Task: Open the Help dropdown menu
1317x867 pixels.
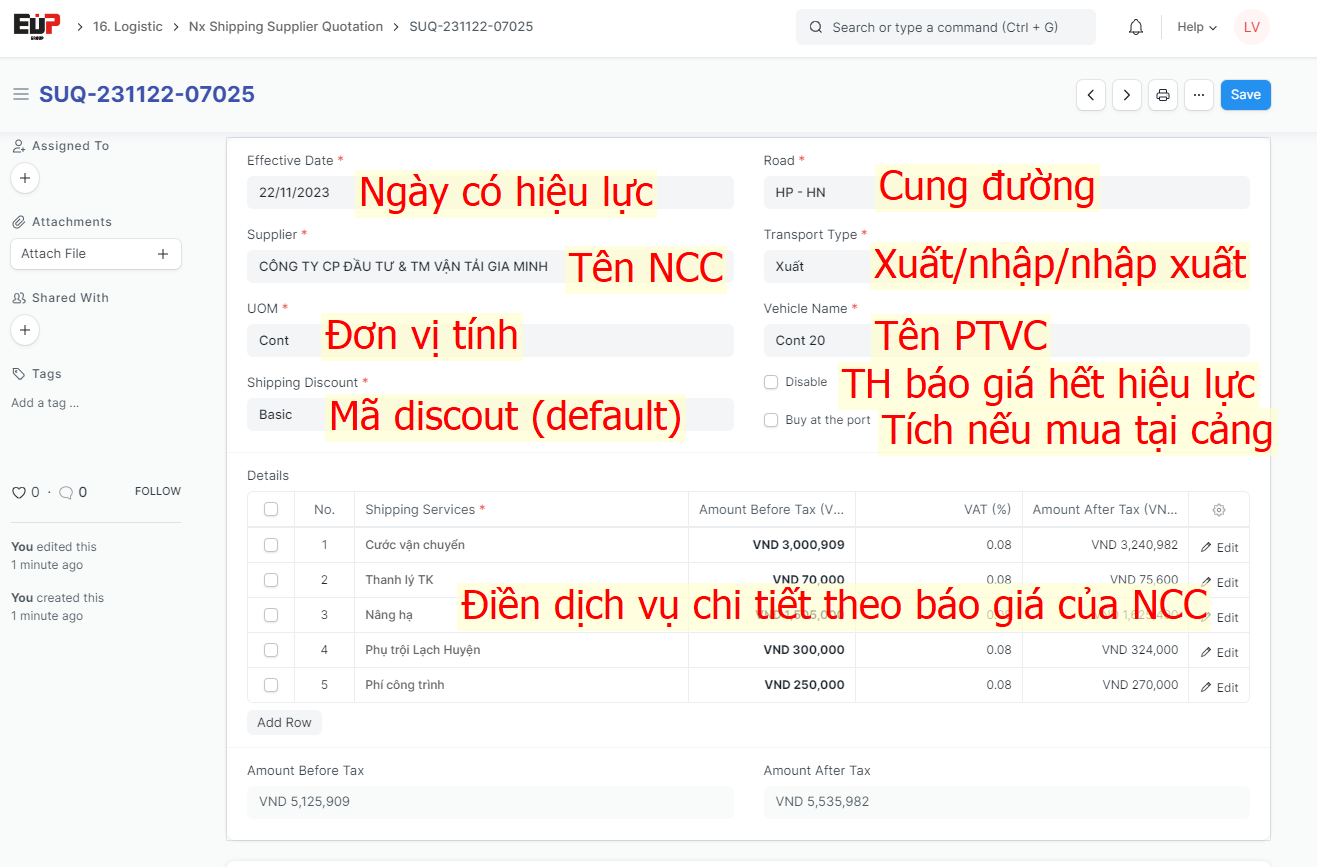Action: click(1196, 28)
